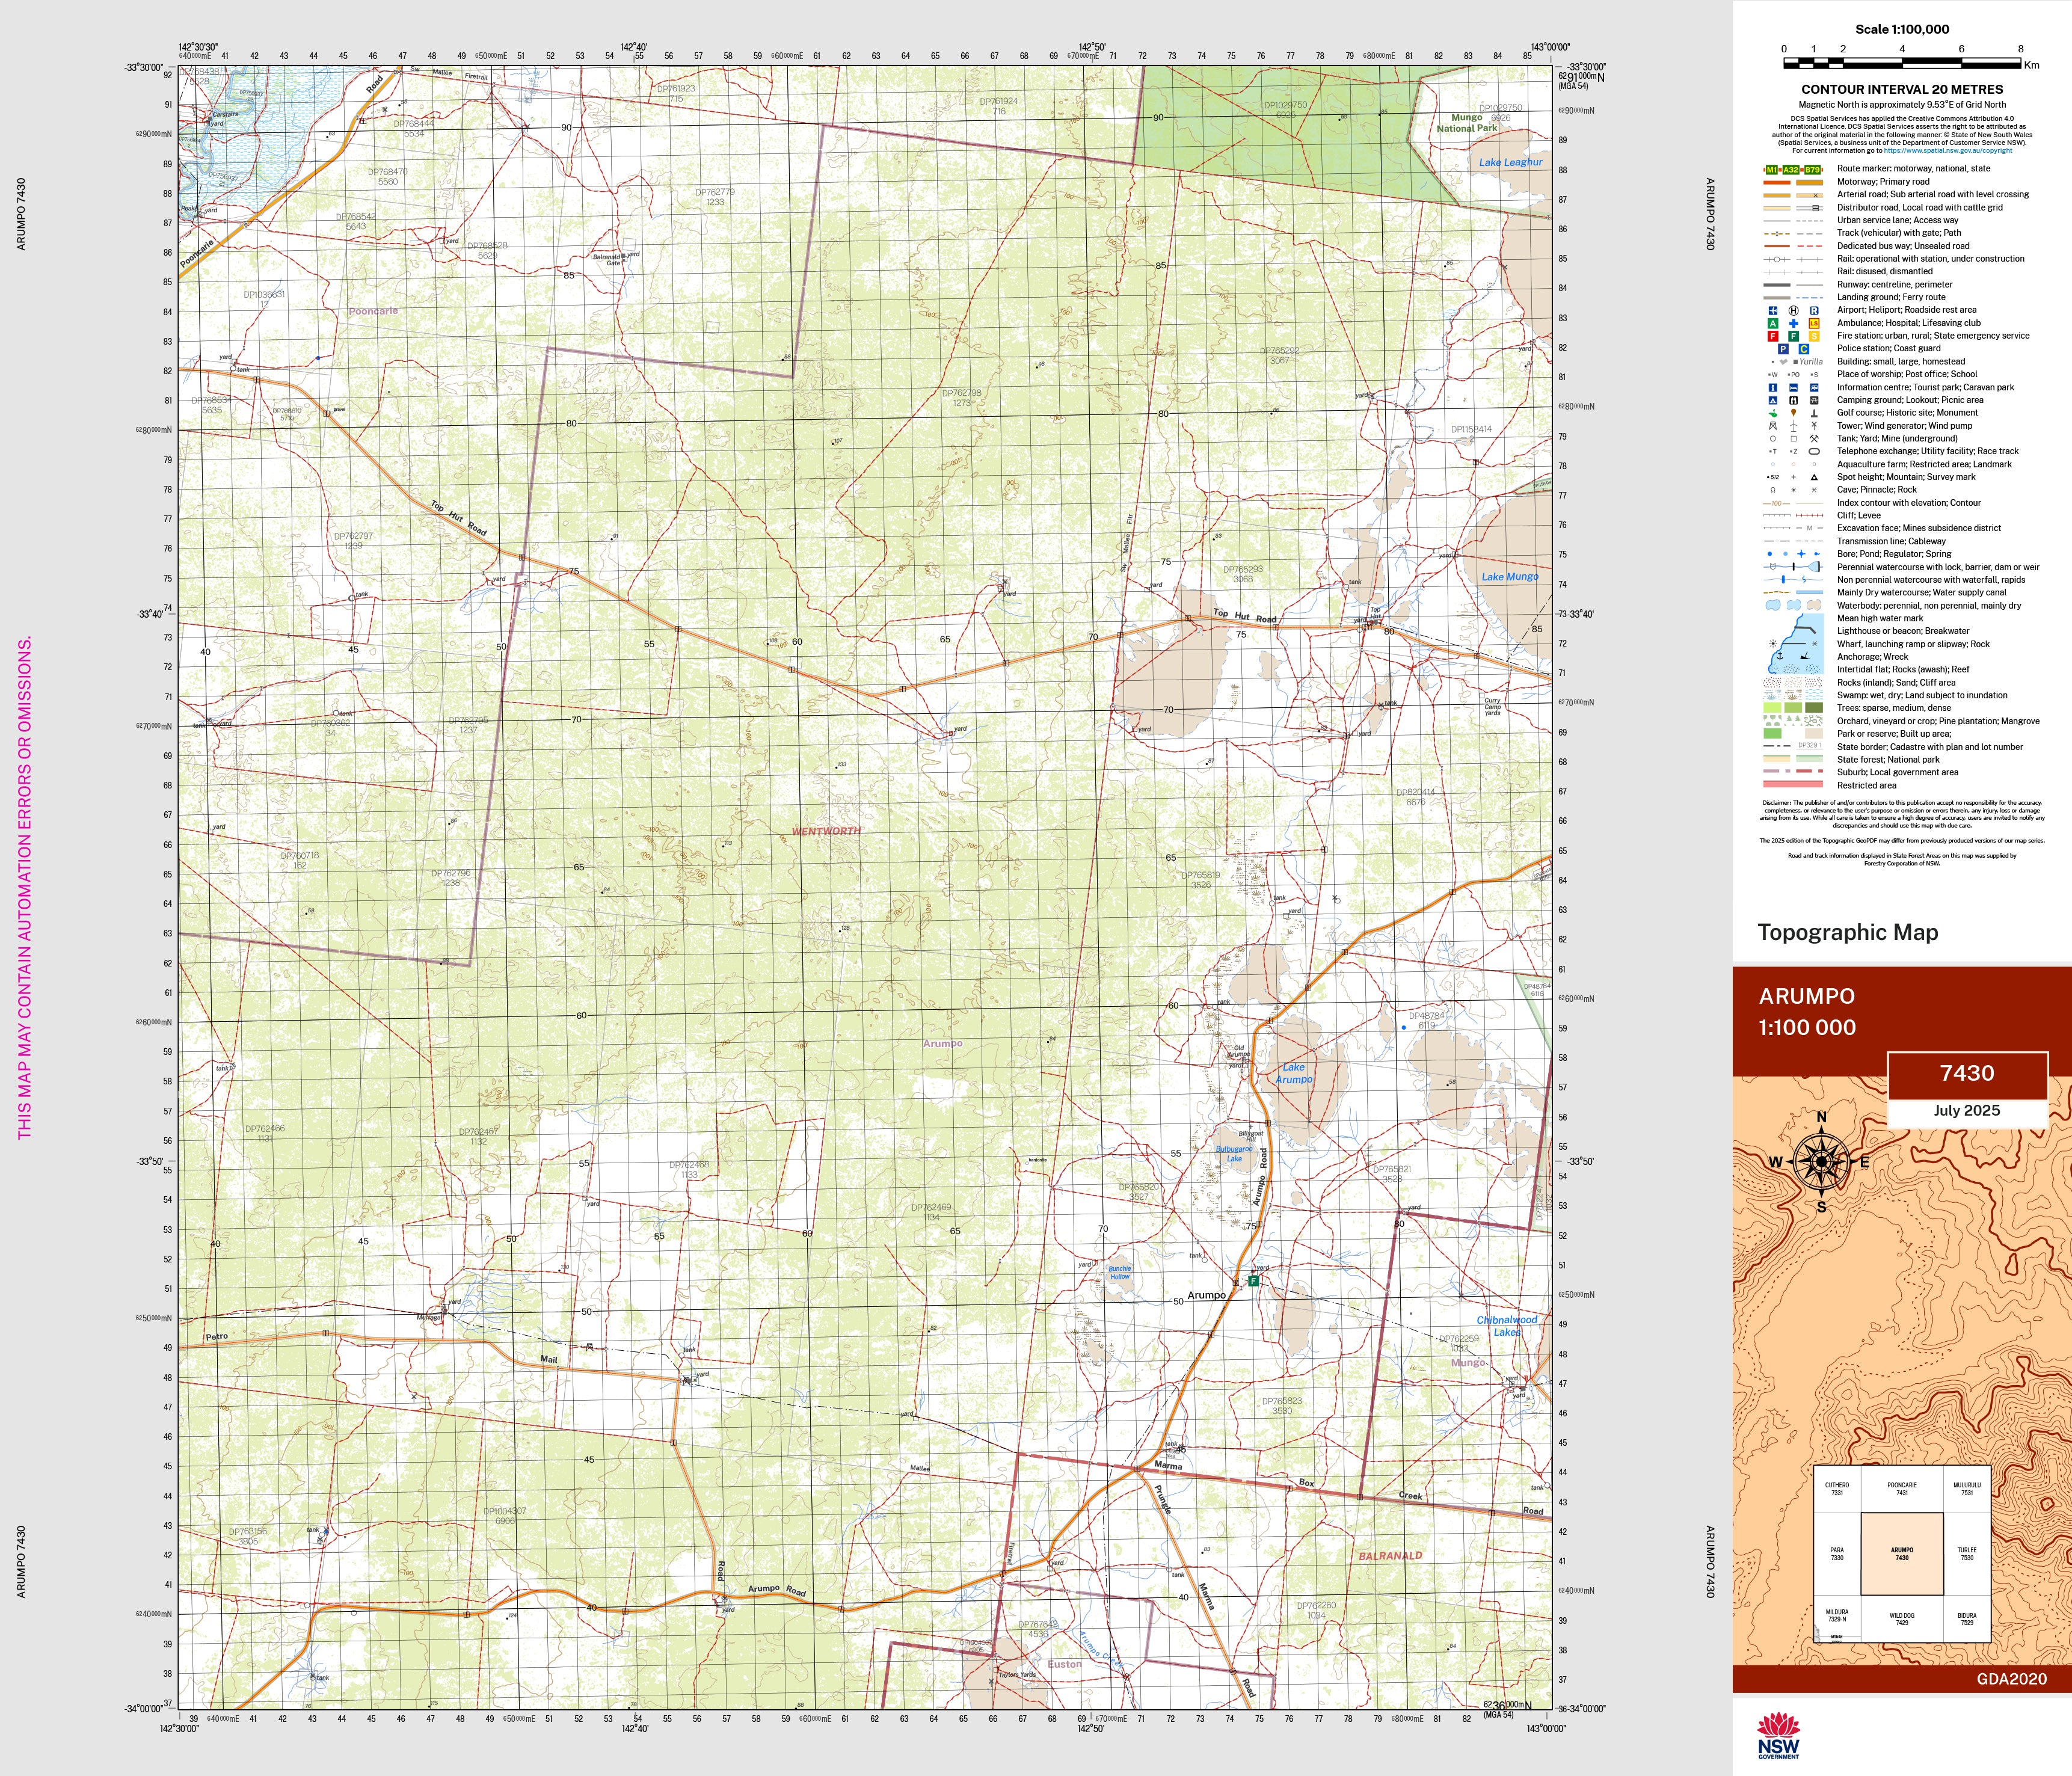Click the M1 motorway route marker in legend
The height and width of the screenshot is (1776, 2072).
(1772, 169)
